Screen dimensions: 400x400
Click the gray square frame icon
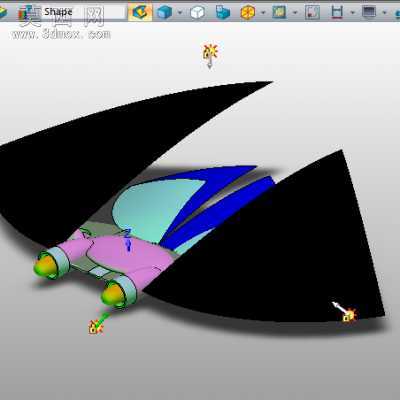coord(313,13)
